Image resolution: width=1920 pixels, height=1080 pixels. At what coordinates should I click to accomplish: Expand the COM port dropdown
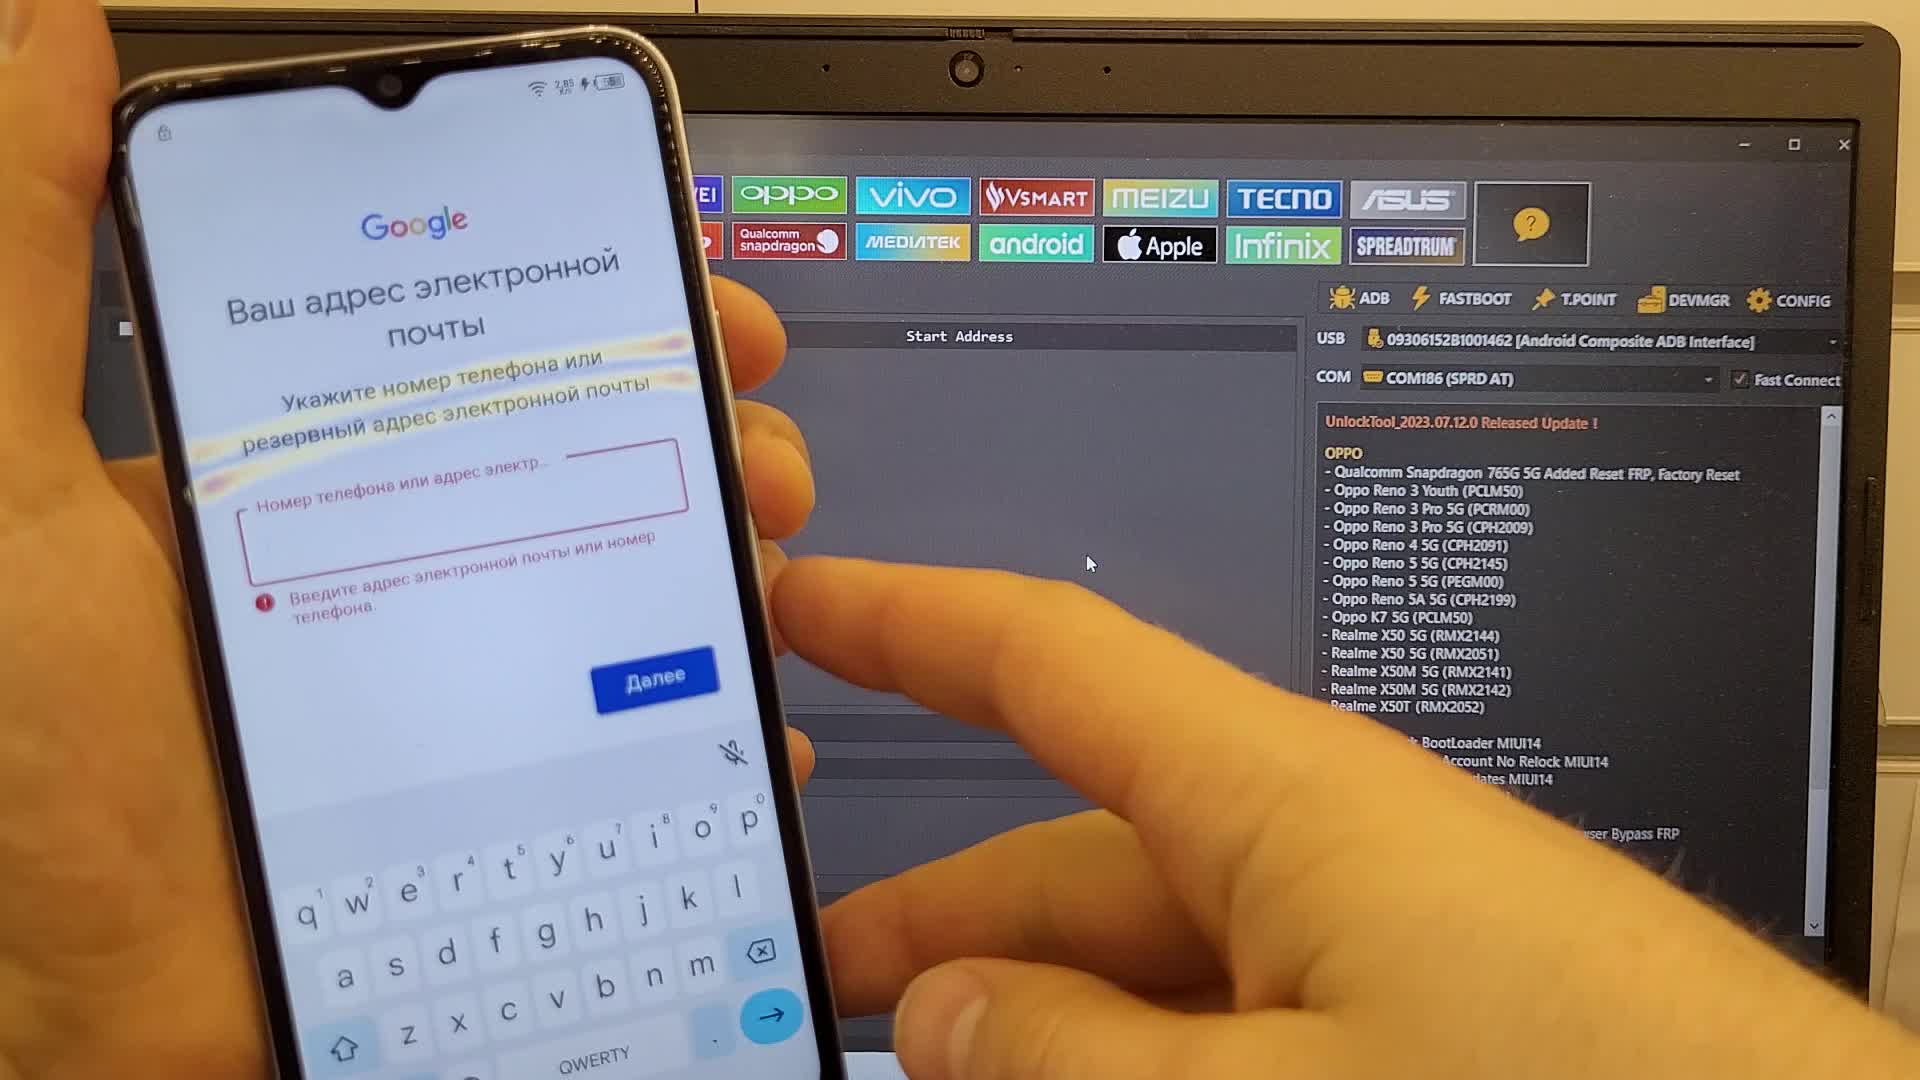(x=1708, y=378)
